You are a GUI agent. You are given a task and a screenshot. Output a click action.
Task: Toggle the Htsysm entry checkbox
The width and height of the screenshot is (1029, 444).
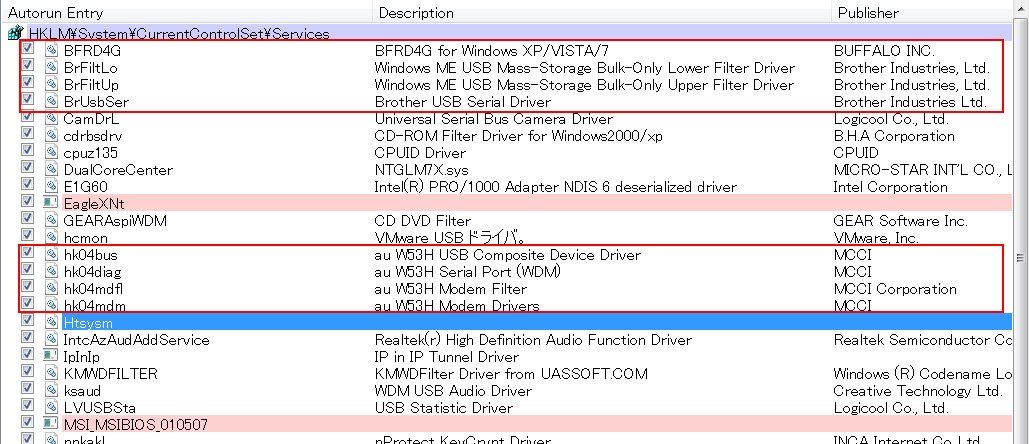(x=27, y=321)
